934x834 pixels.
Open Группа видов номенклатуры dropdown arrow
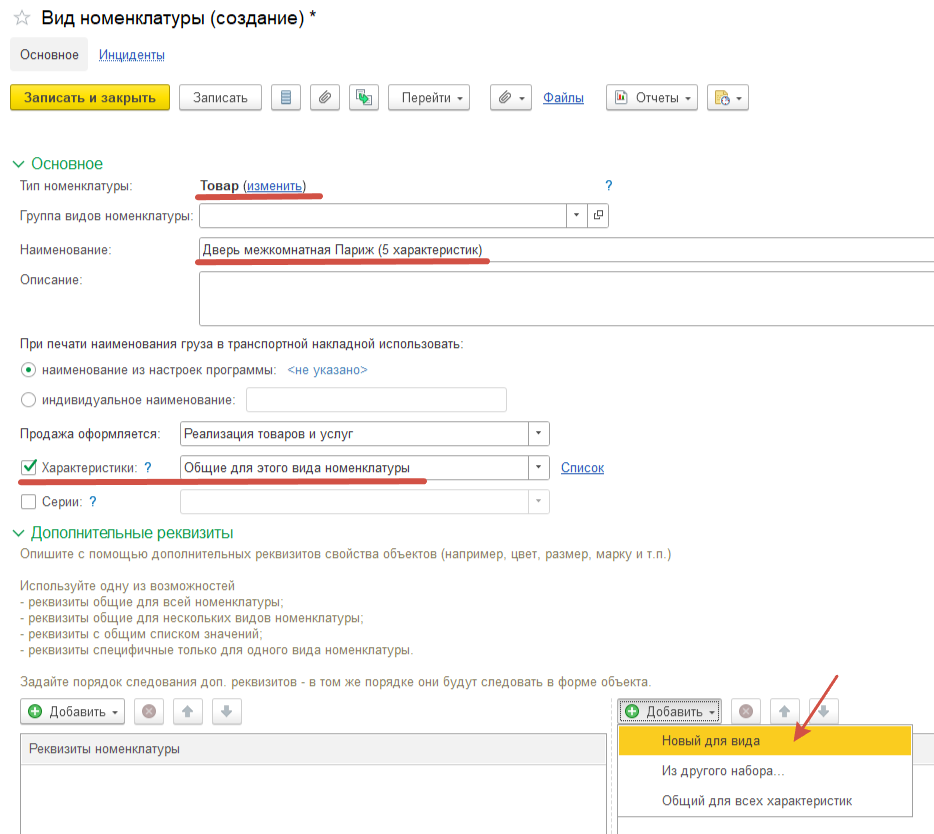click(x=576, y=215)
